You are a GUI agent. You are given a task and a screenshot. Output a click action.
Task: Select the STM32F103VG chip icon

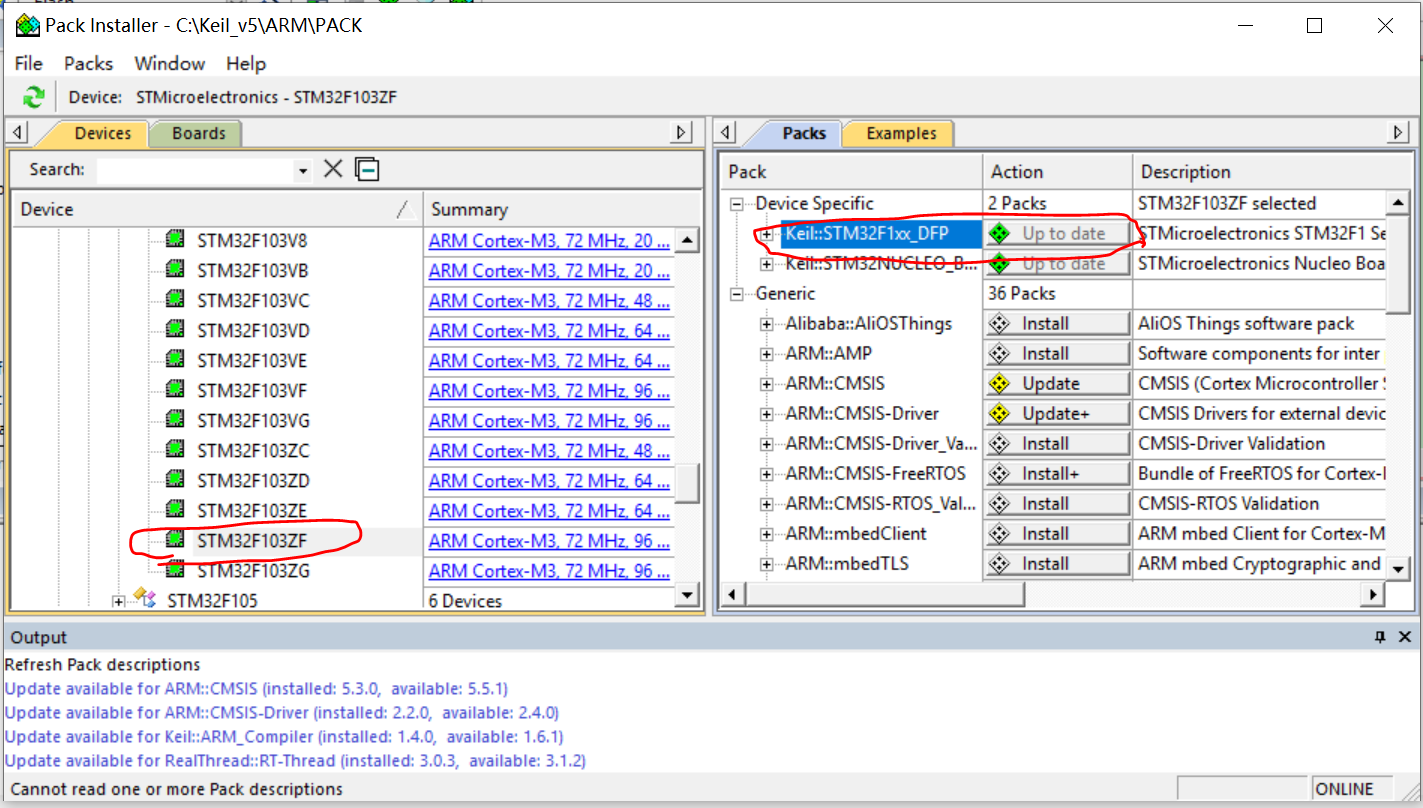[x=175, y=420]
